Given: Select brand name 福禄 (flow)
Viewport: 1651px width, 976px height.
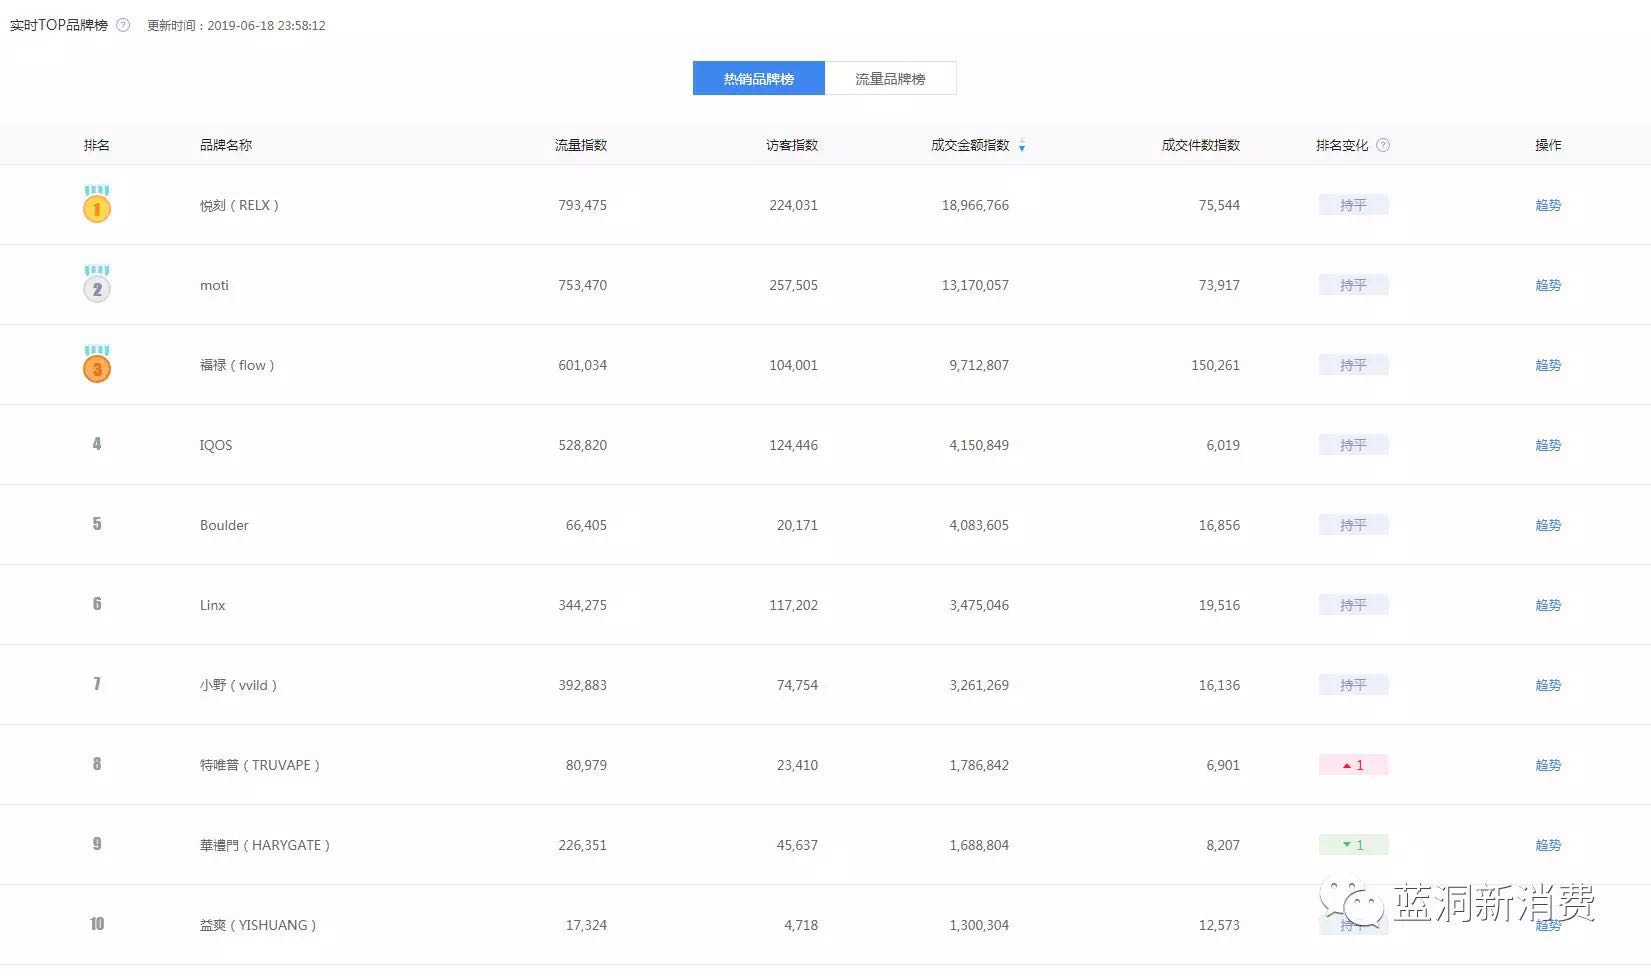Looking at the screenshot, I should point(237,365).
